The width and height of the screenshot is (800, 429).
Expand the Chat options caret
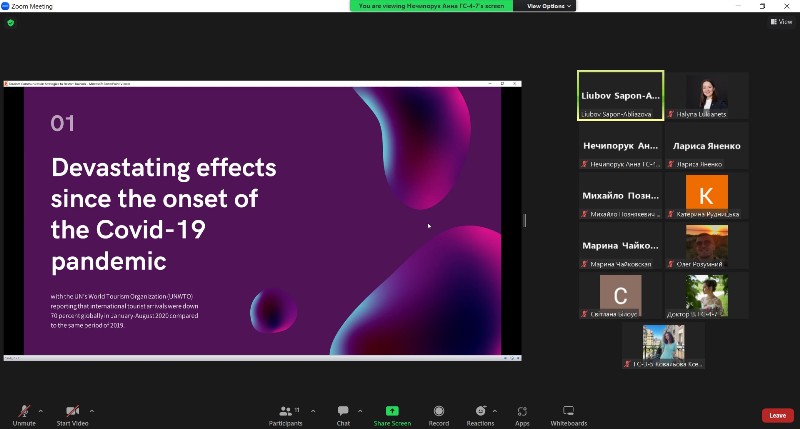point(360,411)
